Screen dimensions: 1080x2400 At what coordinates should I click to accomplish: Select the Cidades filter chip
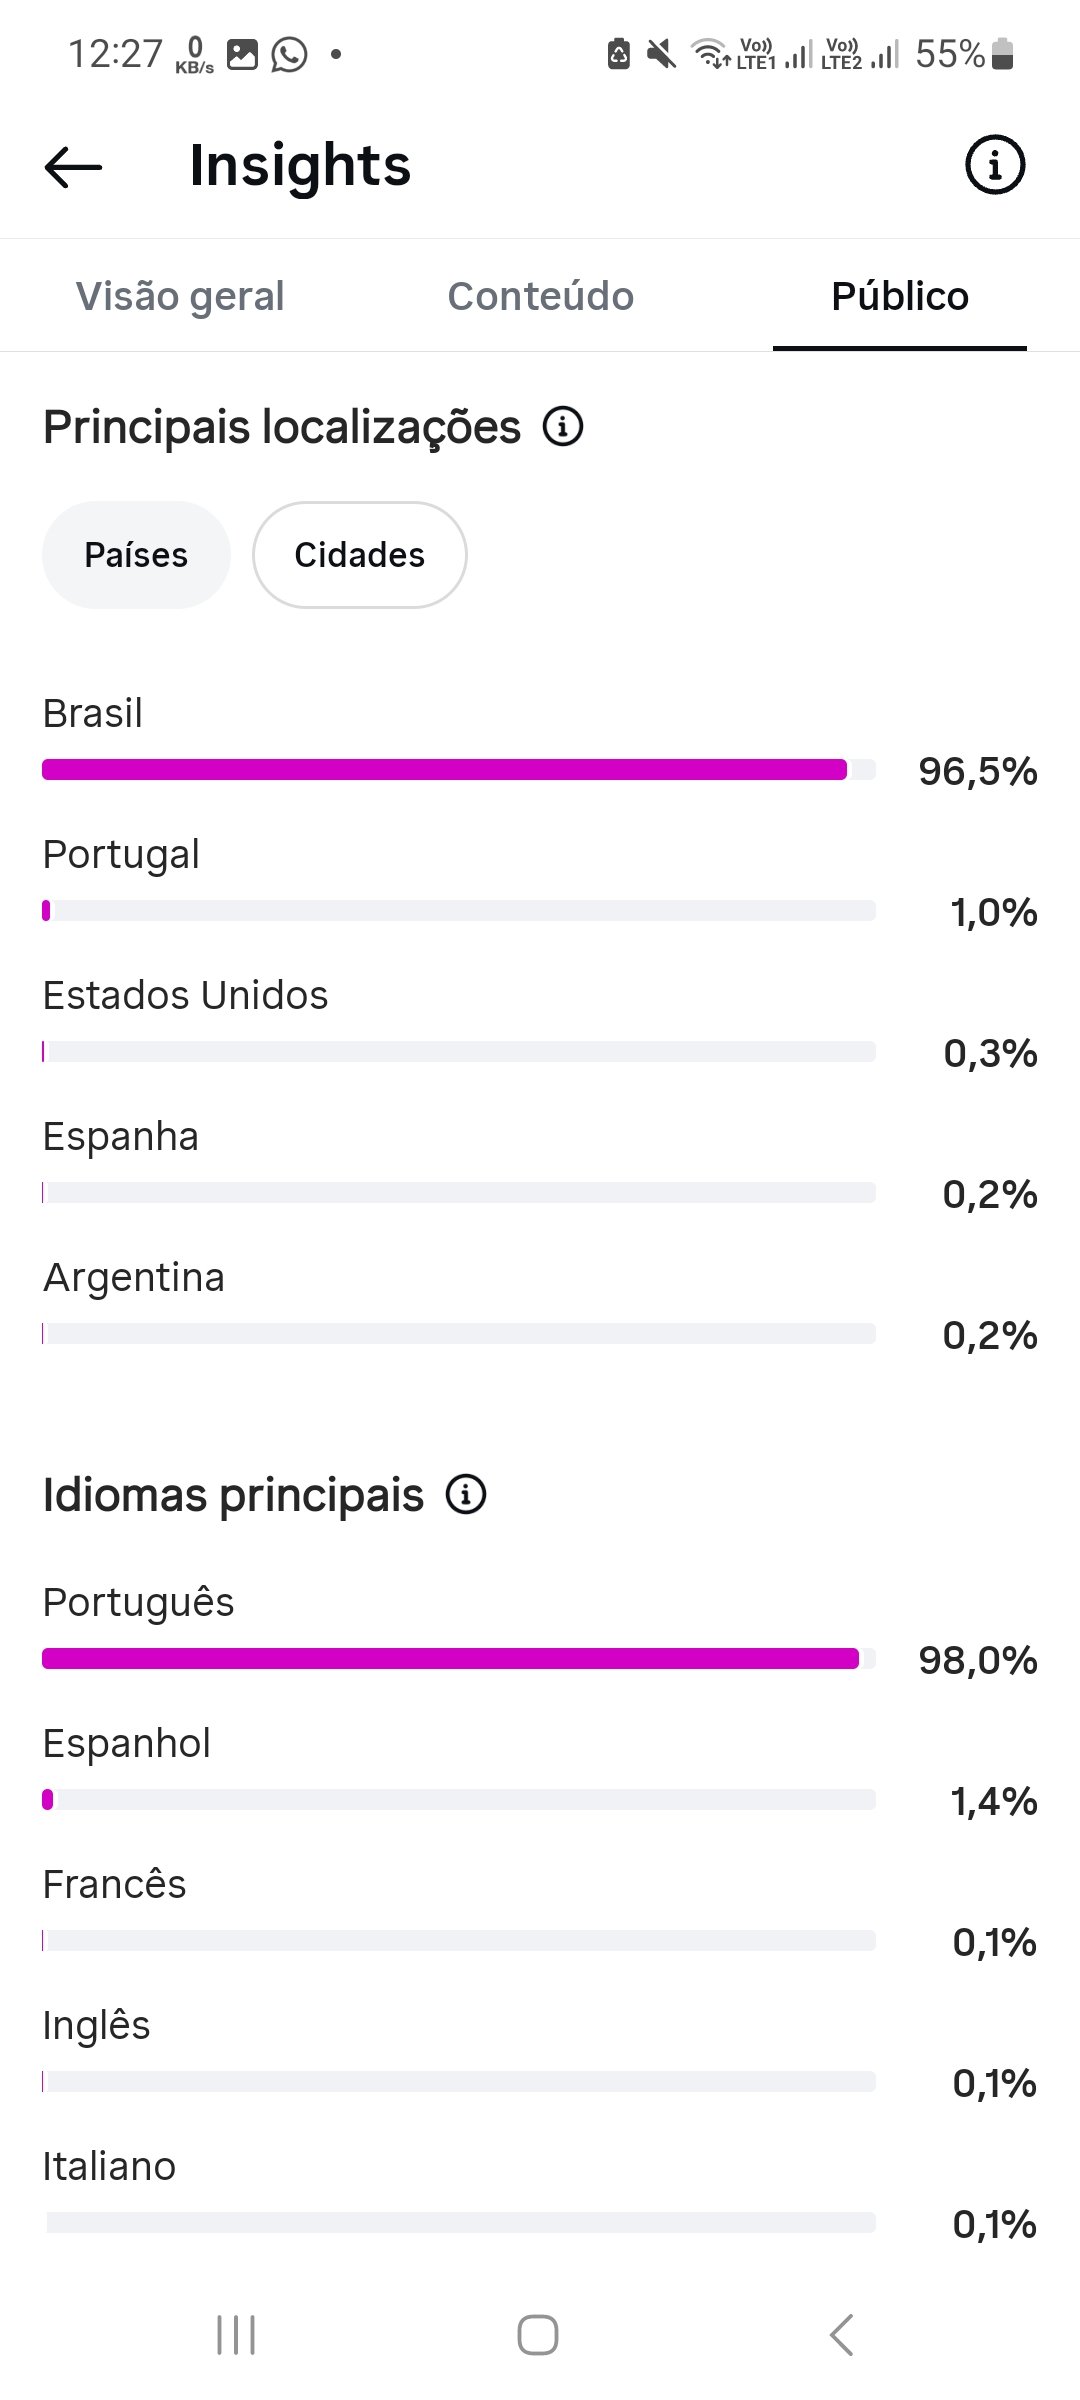click(360, 555)
